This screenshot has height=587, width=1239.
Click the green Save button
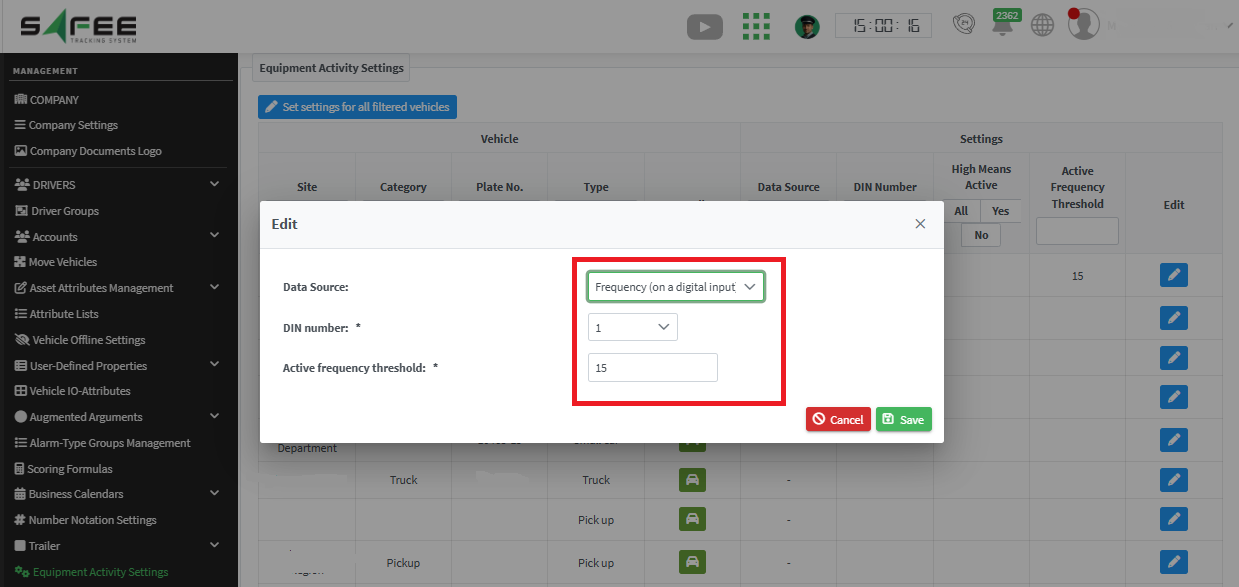point(903,420)
